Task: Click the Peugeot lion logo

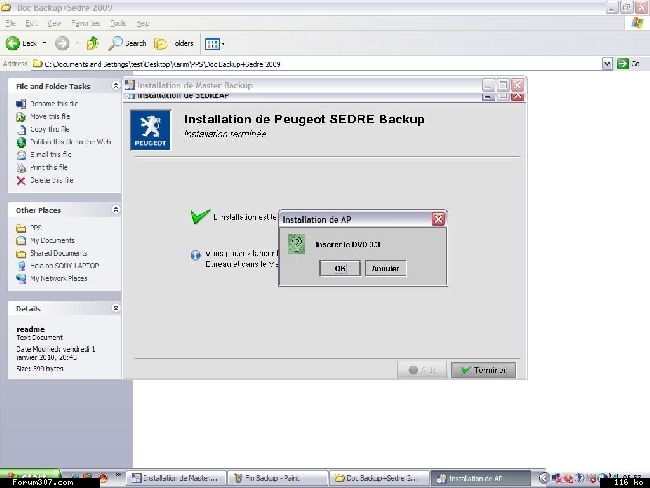Action: point(150,130)
